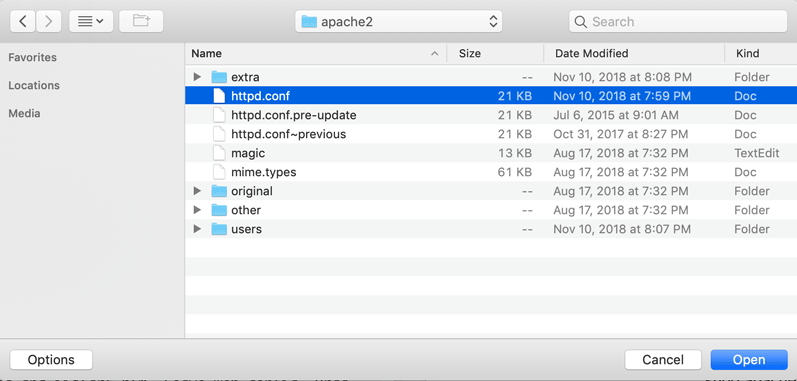The width and height of the screenshot is (797, 381).
Task: Select the httpd.conf file name
Action: pyautogui.click(x=261, y=96)
